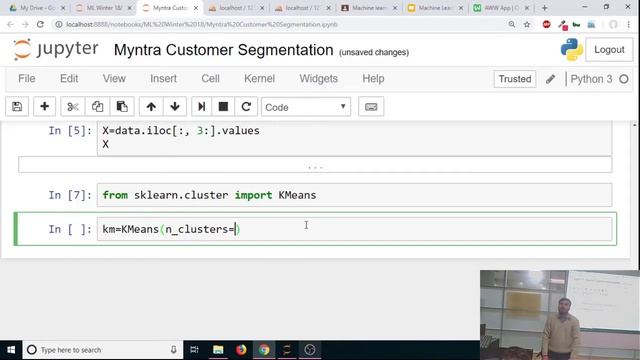Click the OBS Studio taskbar icon
This screenshot has width=640, height=360.
[x=310, y=350]
